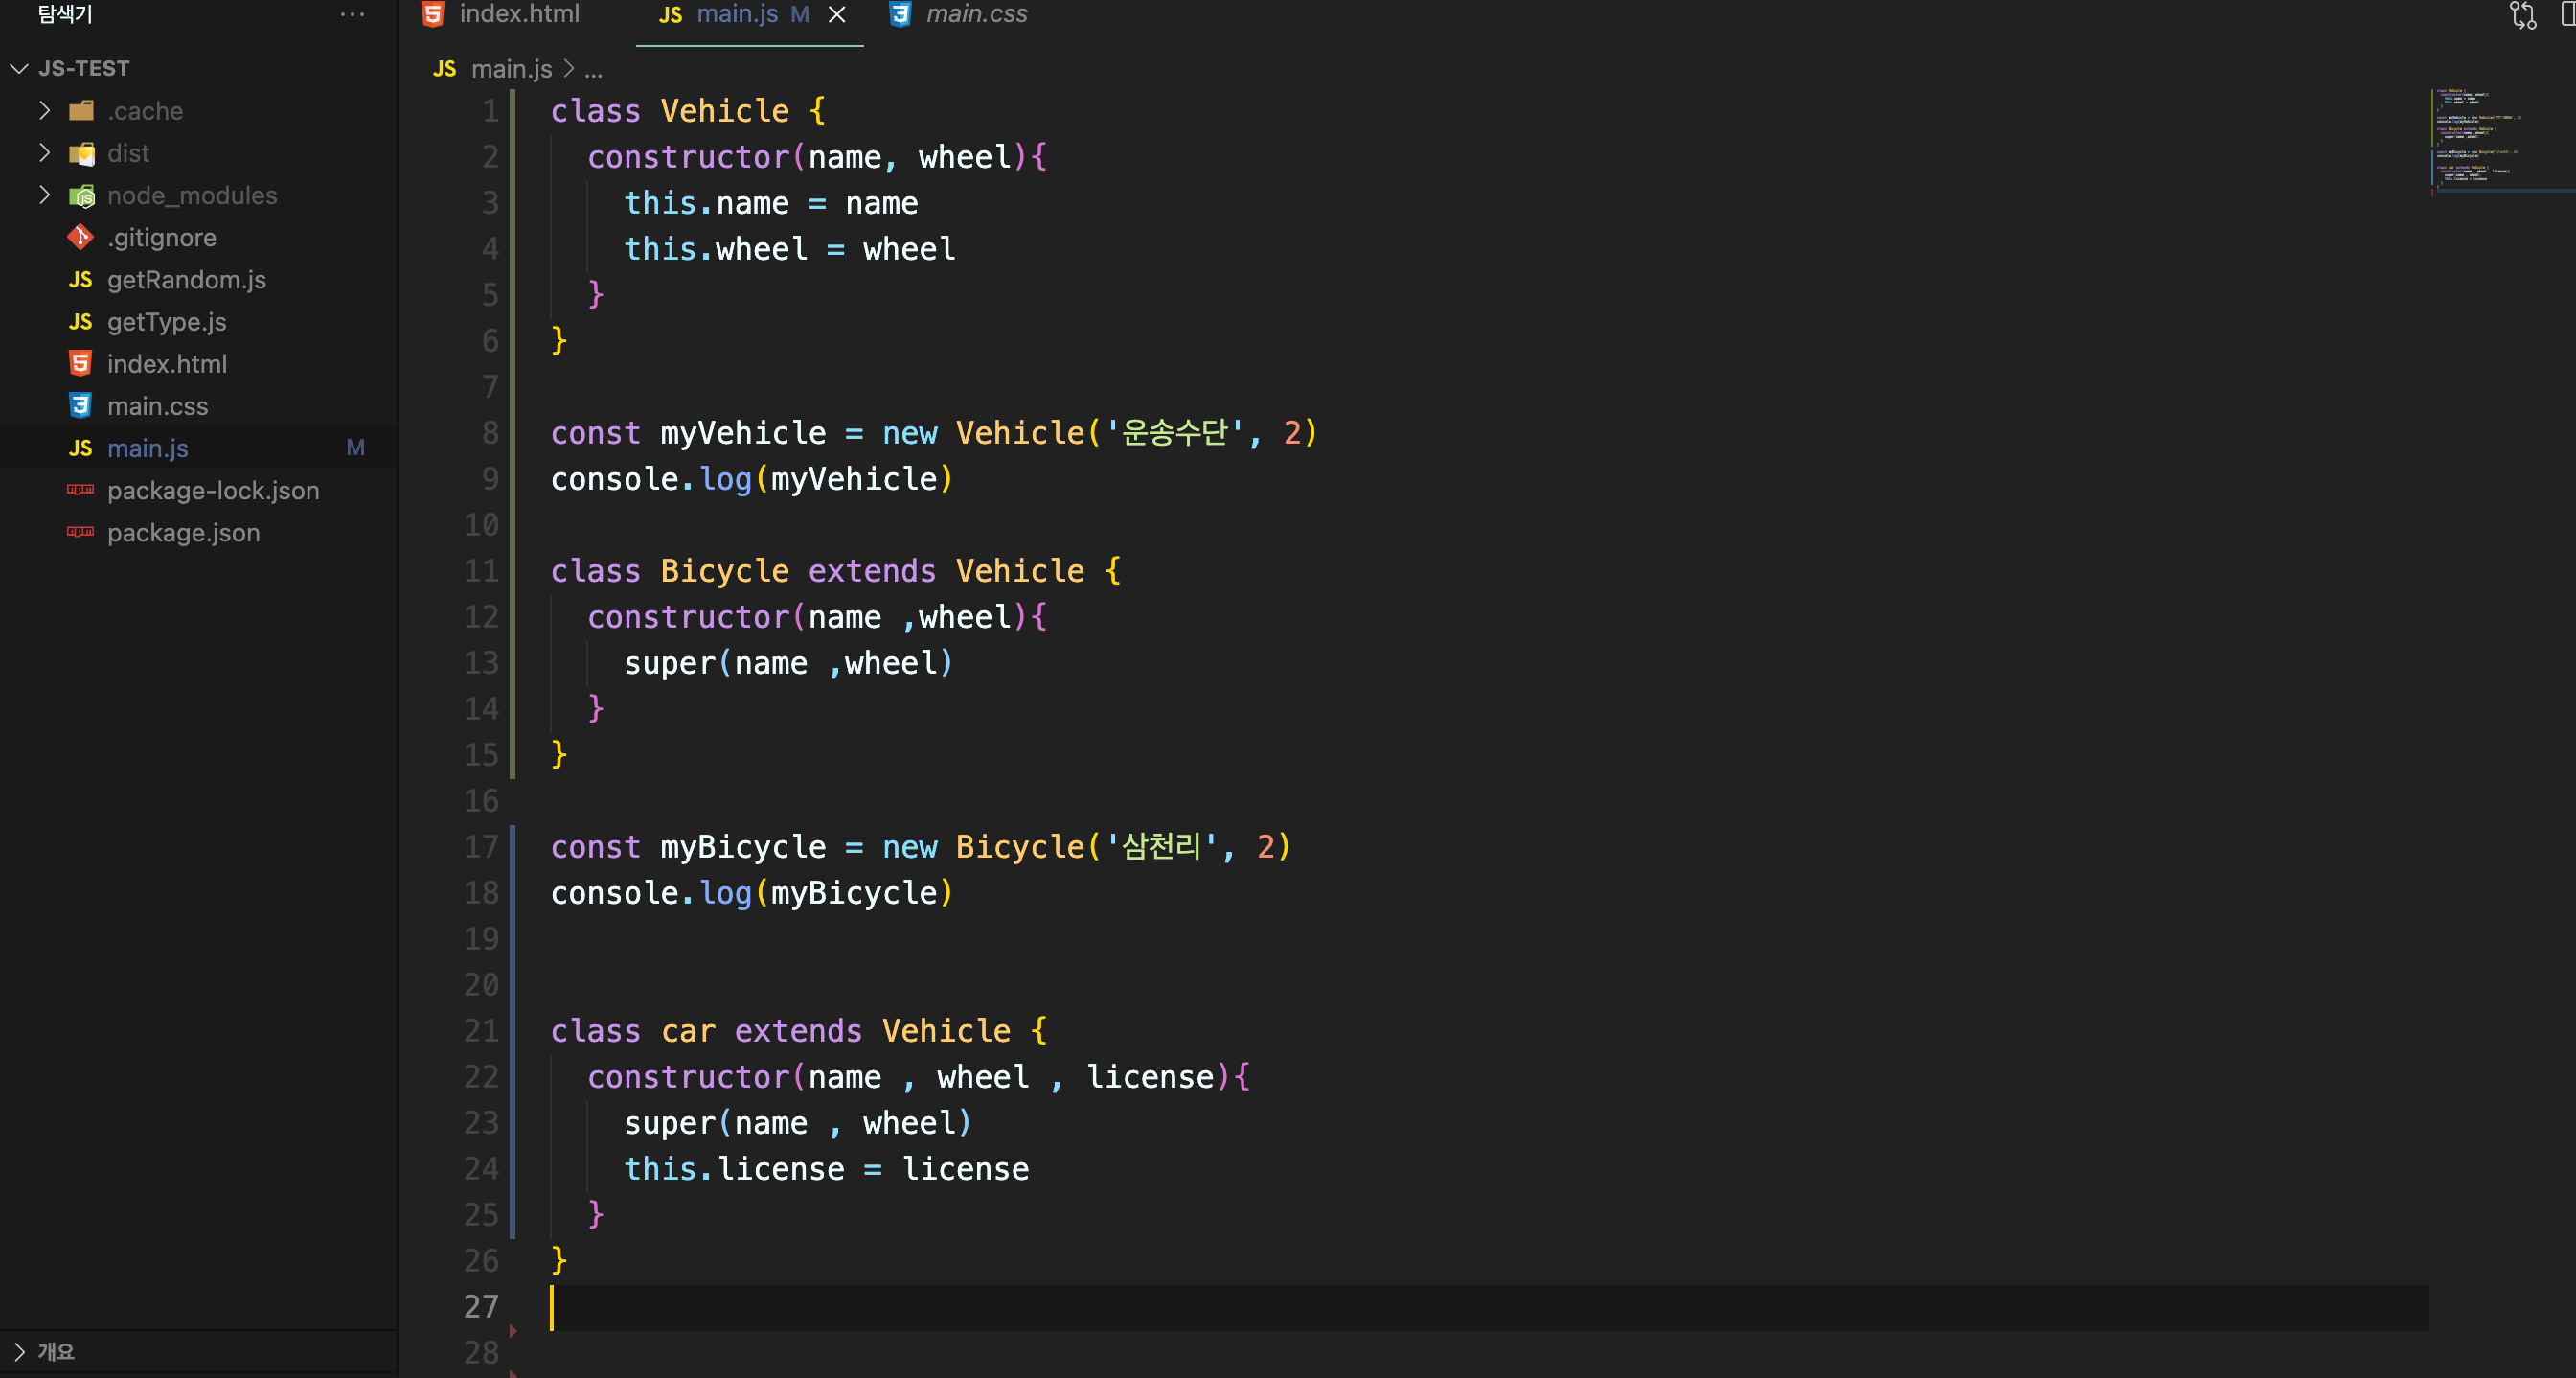Switch to the index.html tab
This screenshot has height=1378, width=2576.
coord(517,14)
